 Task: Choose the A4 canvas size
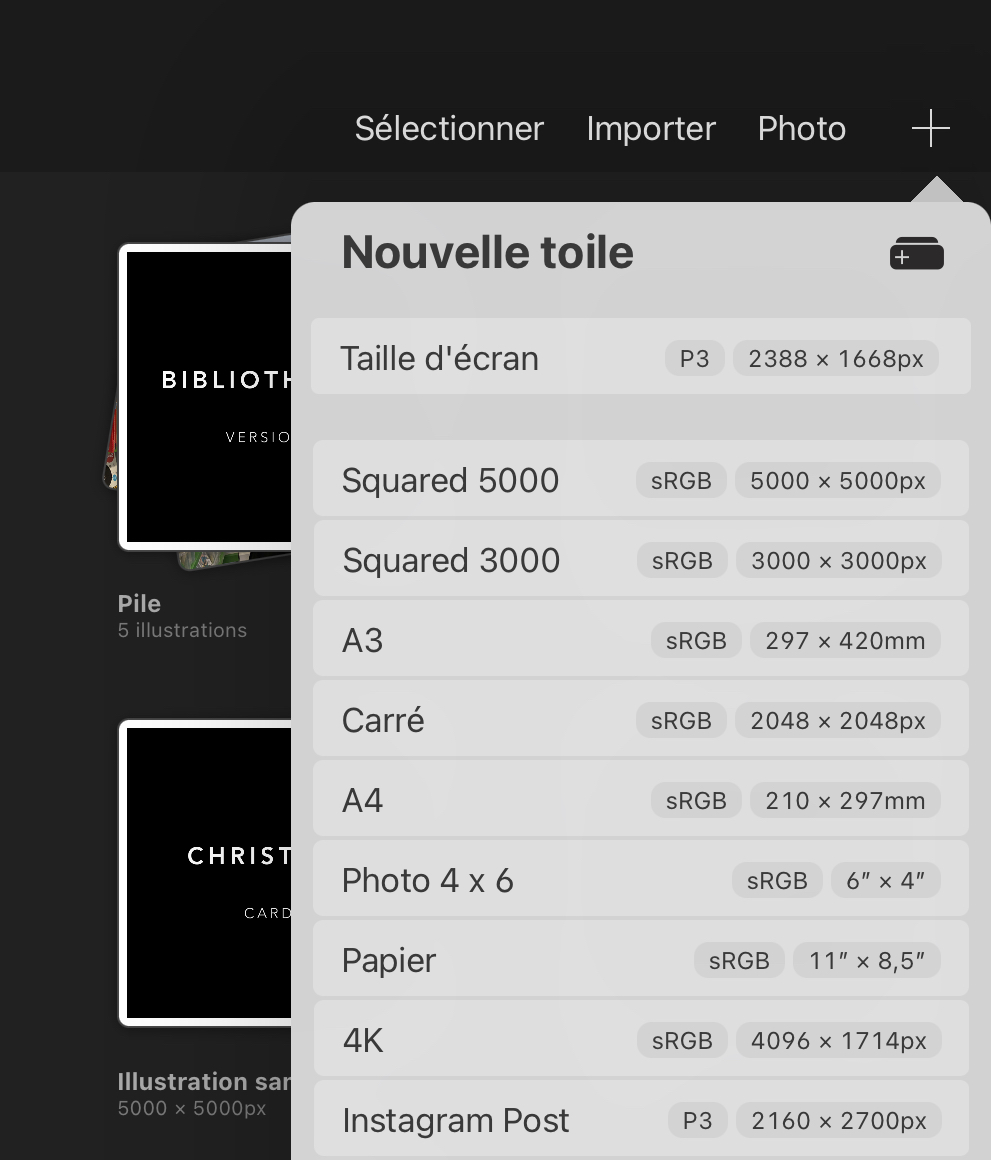pyautogui.click(x=640, y=800)
